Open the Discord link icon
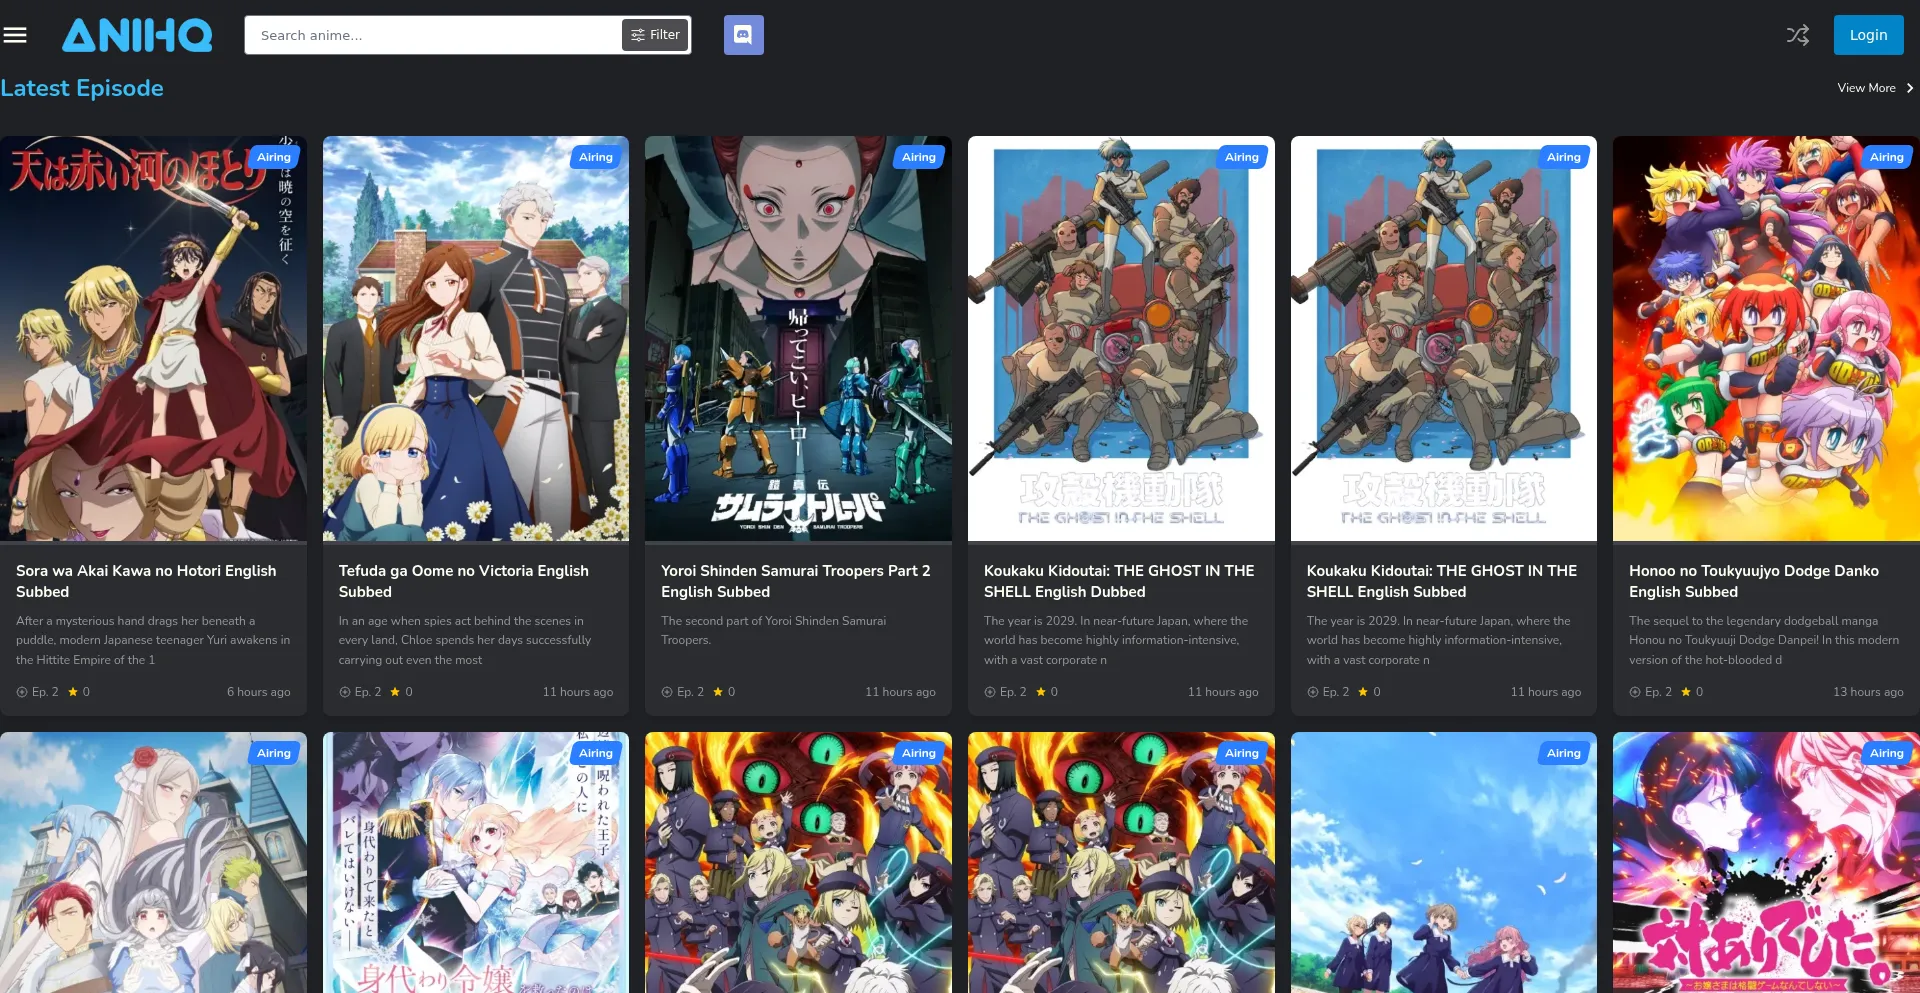 [x=743, y=35]
